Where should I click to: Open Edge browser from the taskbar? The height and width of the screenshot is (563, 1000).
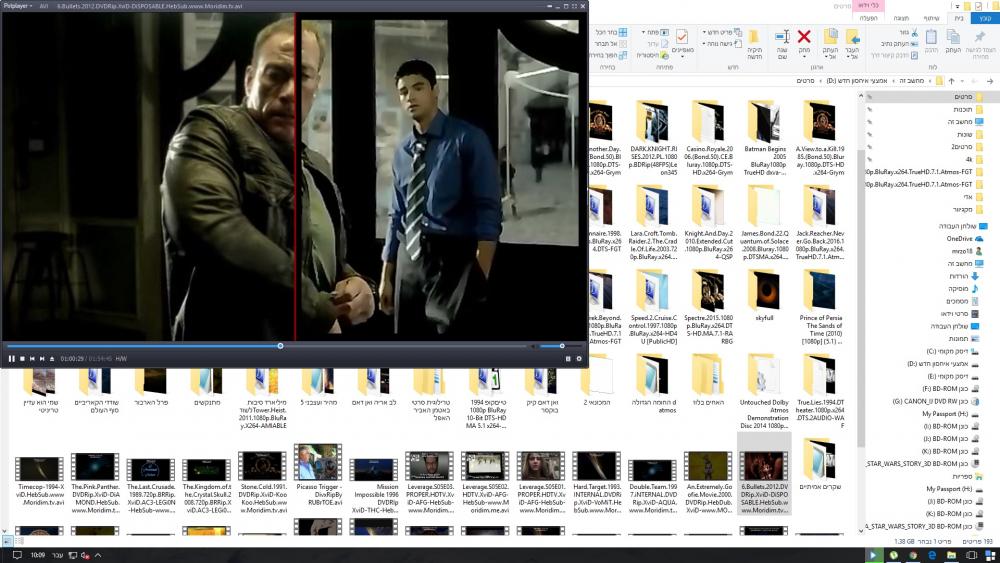coord(932,555)
